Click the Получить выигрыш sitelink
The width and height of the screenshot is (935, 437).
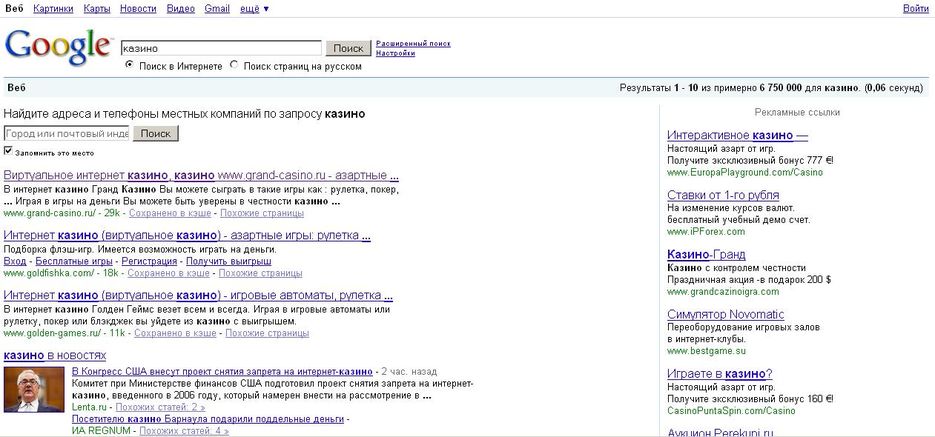[x=228, y=261]
